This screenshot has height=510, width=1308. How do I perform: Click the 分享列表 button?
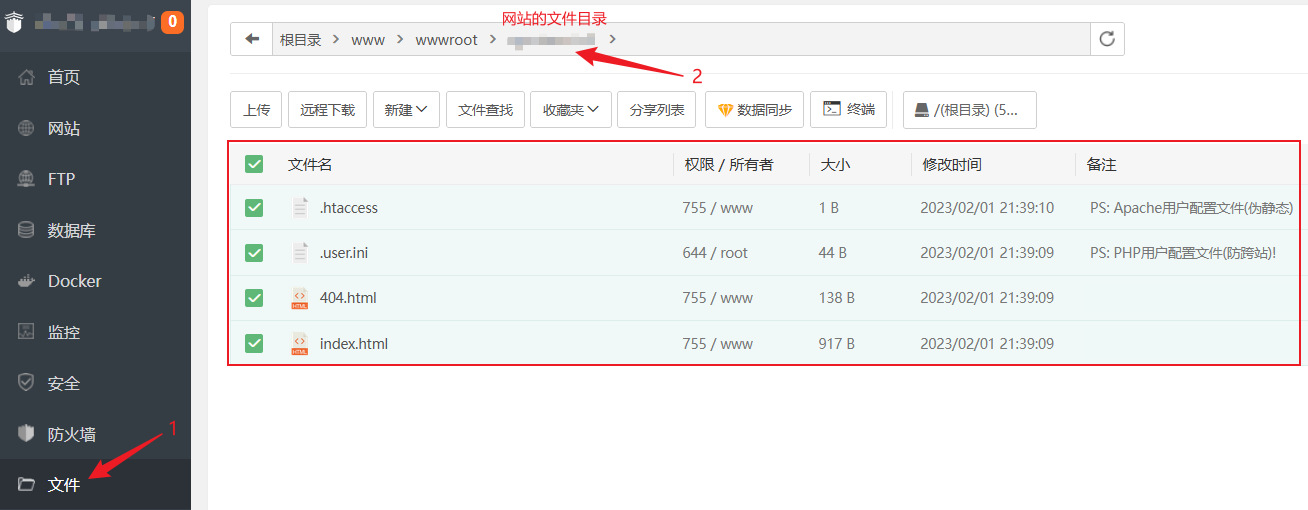click(x=657, y=110)
